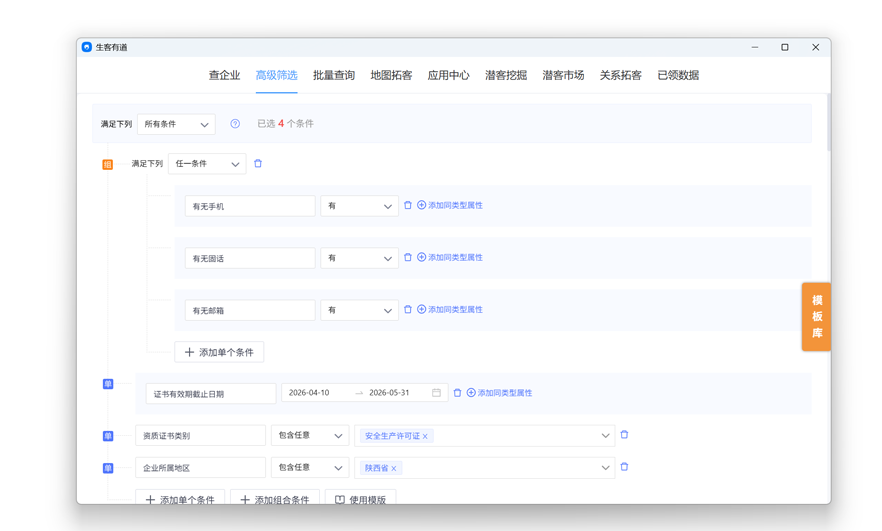Click 添加同类型属性 for 有无手机
Image resolution: width=882 pixels, height=531 pixels.
tap(449, 205)
